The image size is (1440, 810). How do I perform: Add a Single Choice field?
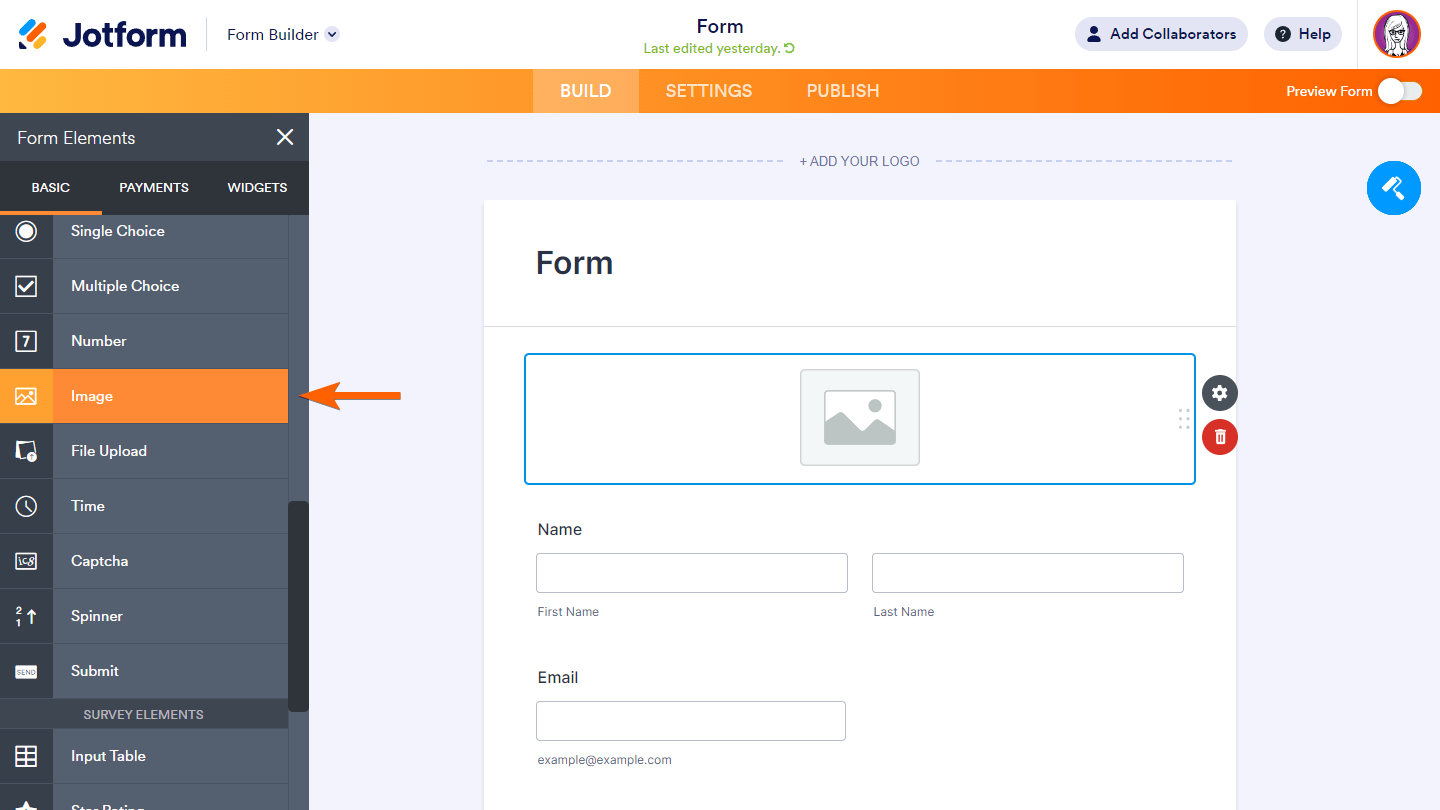(144, 231)
